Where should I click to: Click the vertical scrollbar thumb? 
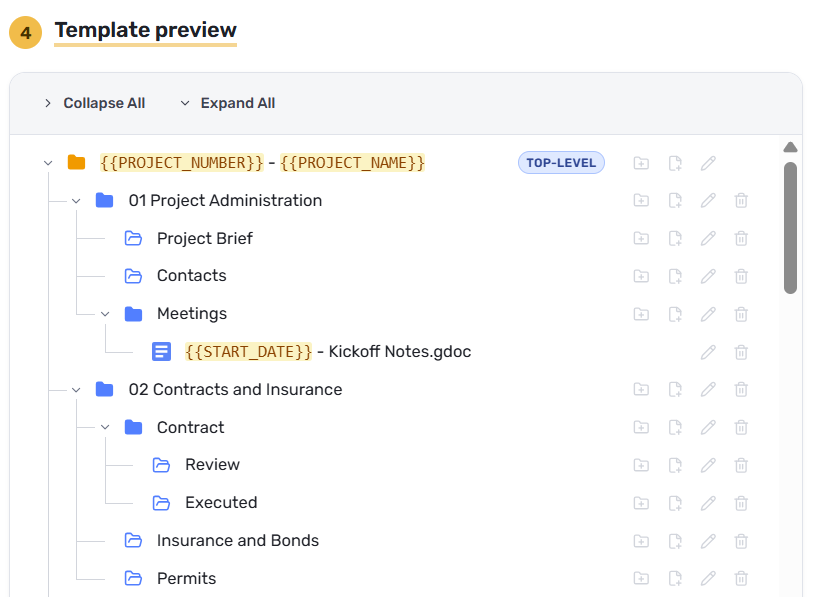coord(790,228)
